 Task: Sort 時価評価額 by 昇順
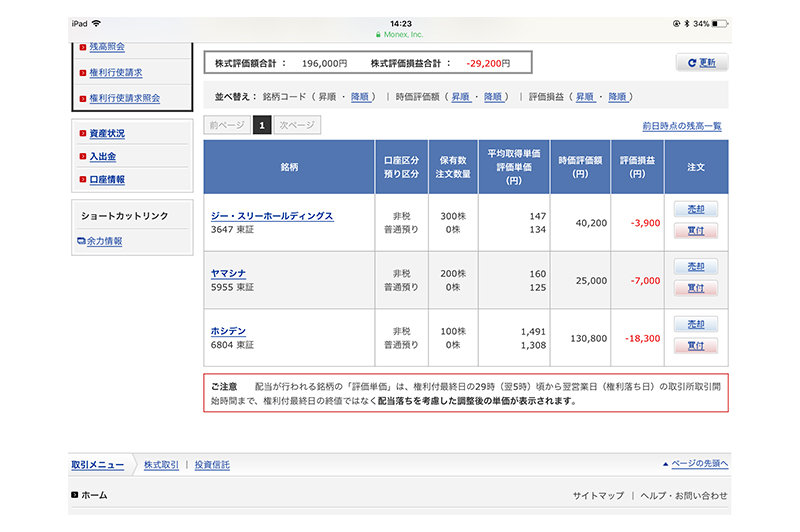(x=461, y=96)
